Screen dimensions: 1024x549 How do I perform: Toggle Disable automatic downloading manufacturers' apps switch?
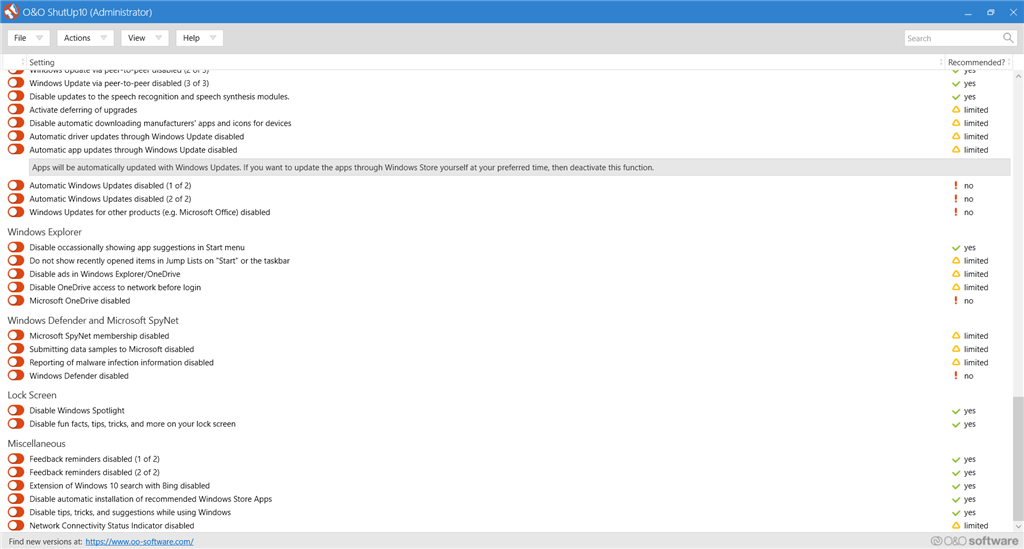(x=16, y=123)
